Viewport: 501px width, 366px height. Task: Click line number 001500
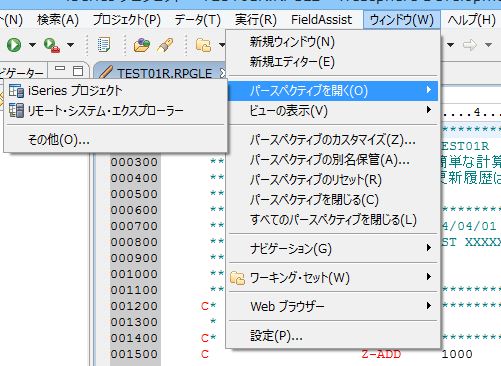[134, 354]
